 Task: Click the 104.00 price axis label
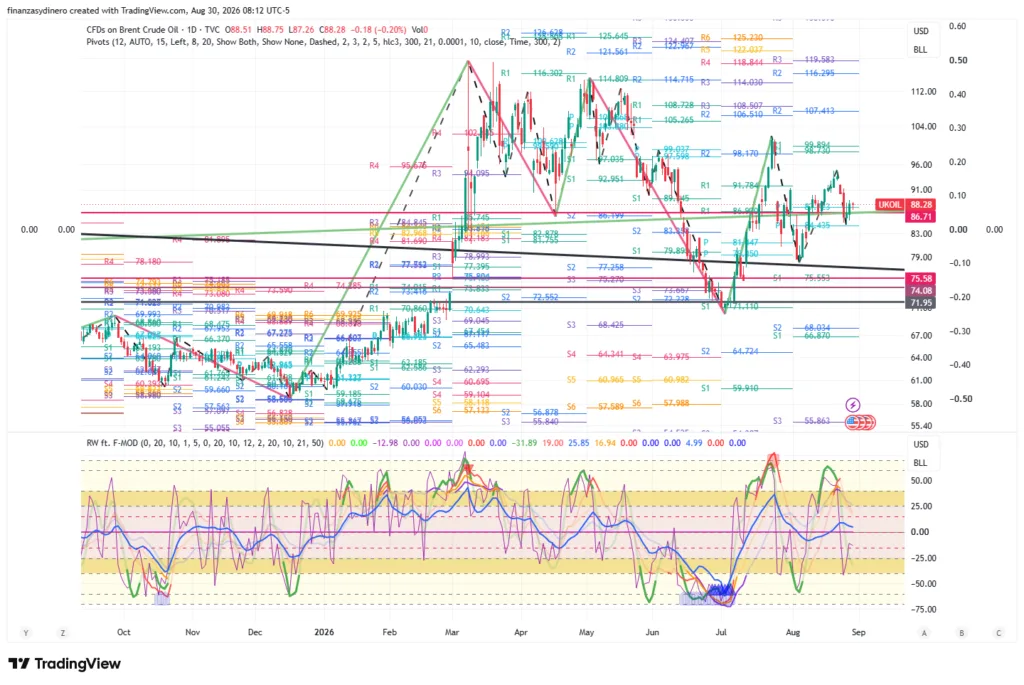923,127
